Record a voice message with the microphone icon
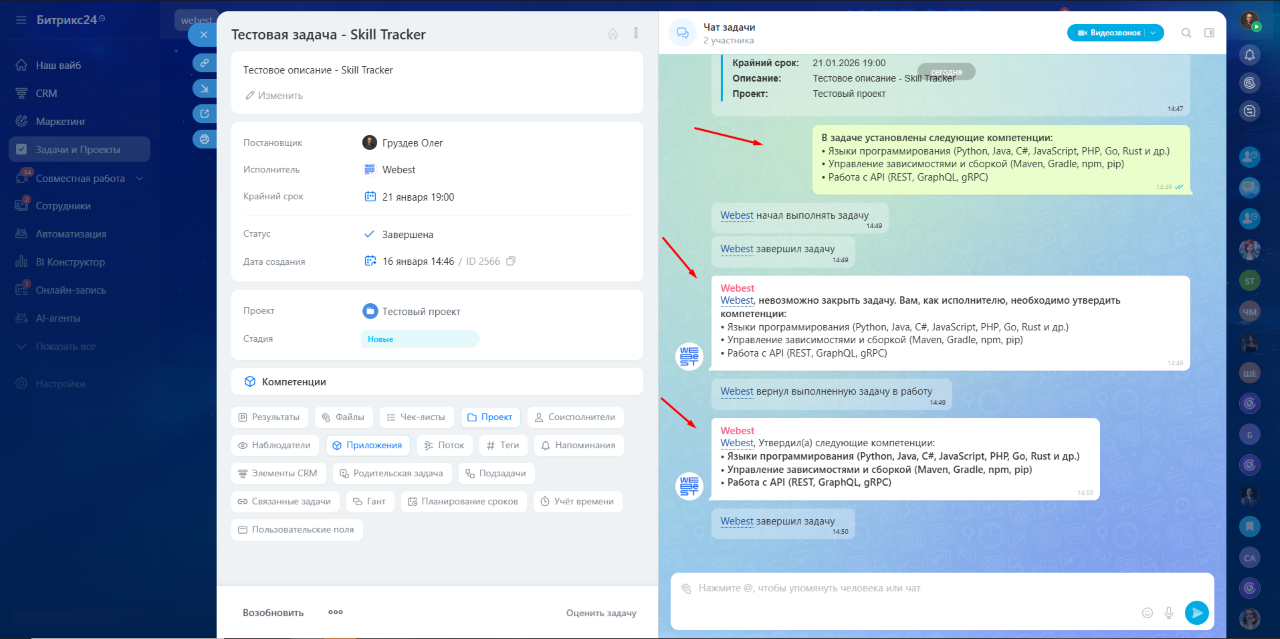 tap(1169, 613)
